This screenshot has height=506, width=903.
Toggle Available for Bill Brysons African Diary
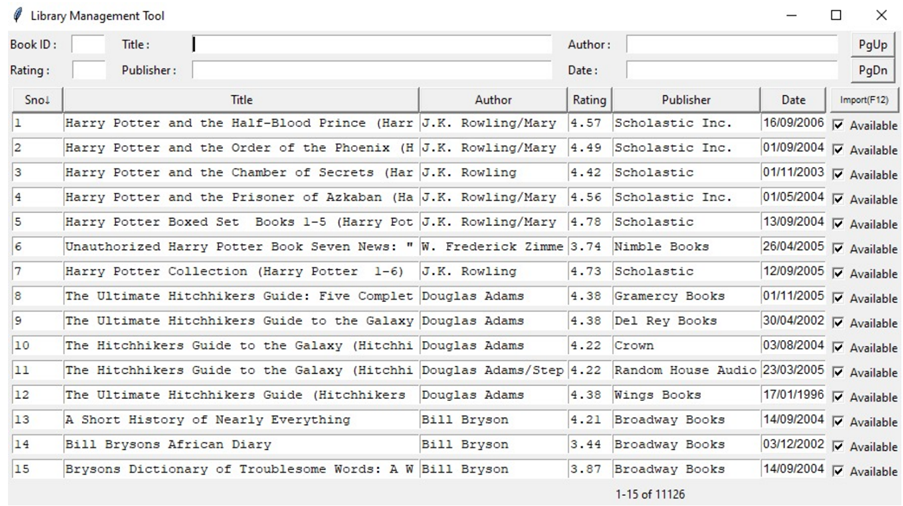pyautogui.click(x=838, y=447)
